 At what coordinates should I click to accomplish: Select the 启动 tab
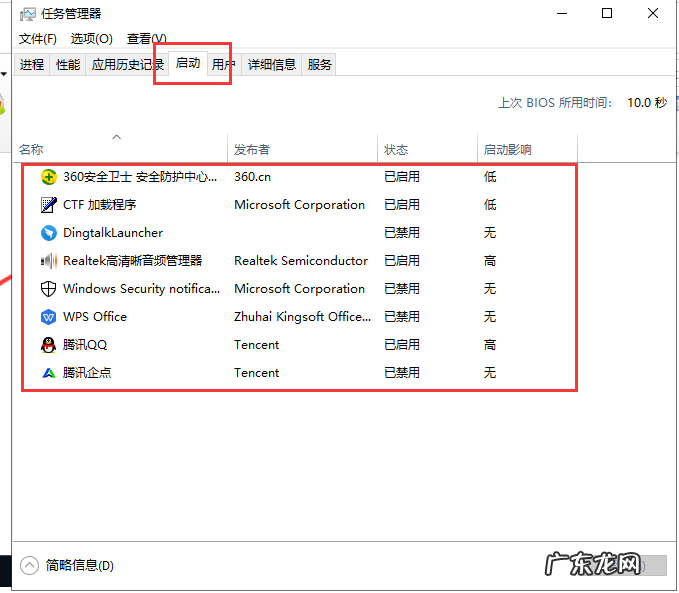(x=188, y=64)
